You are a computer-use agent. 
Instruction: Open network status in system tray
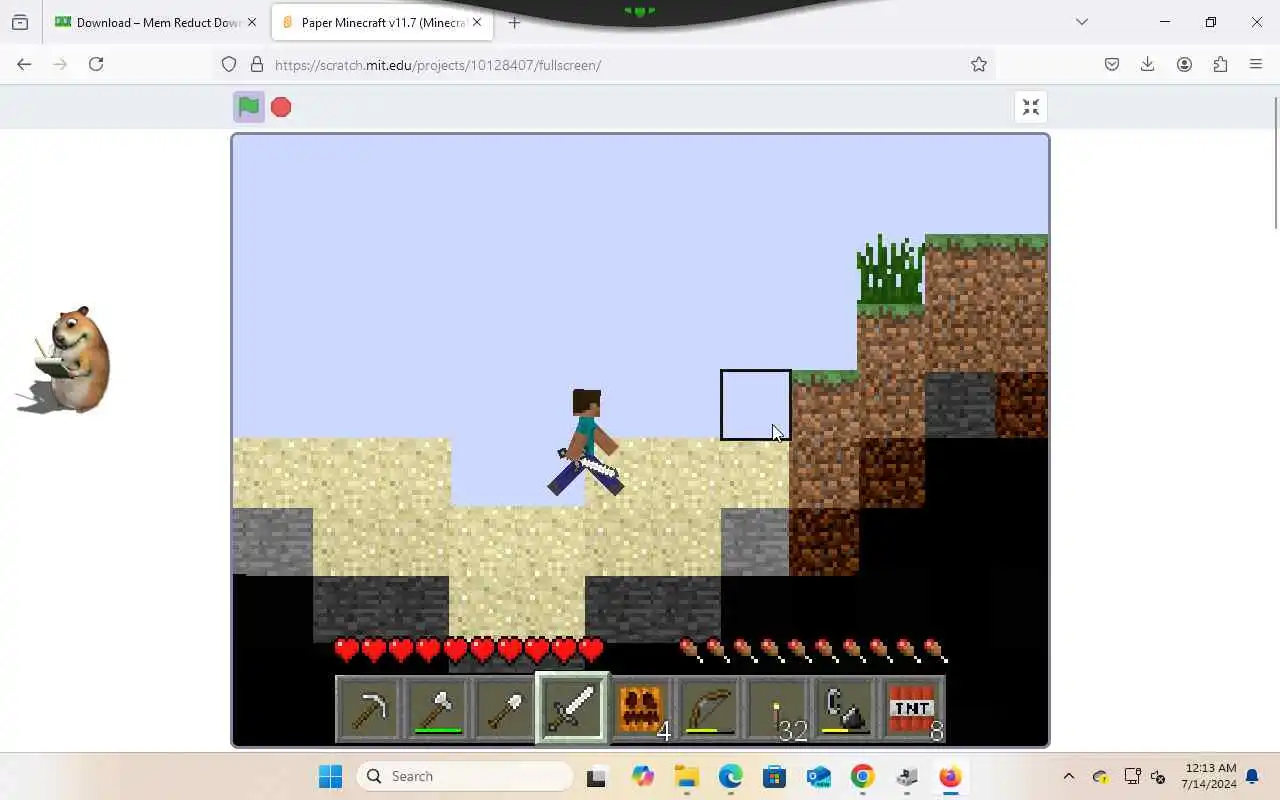[x=1132, y=776]
